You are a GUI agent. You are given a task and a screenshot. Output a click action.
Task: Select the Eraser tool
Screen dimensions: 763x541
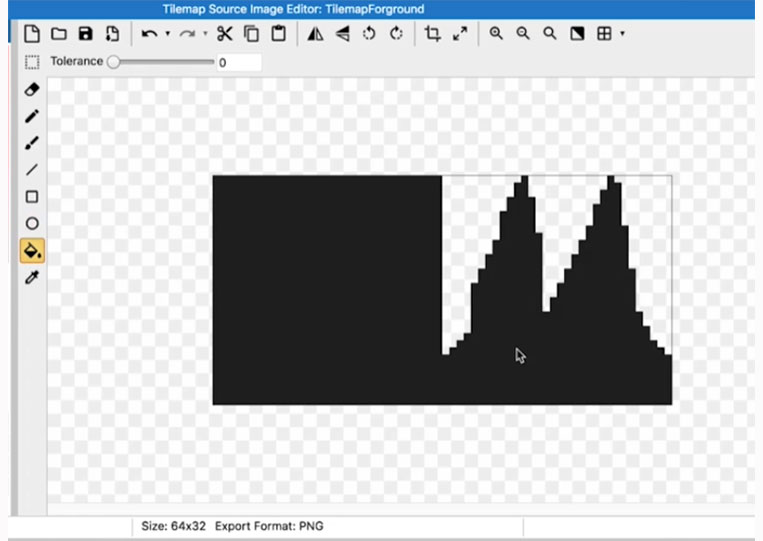[x=32, y=90]
